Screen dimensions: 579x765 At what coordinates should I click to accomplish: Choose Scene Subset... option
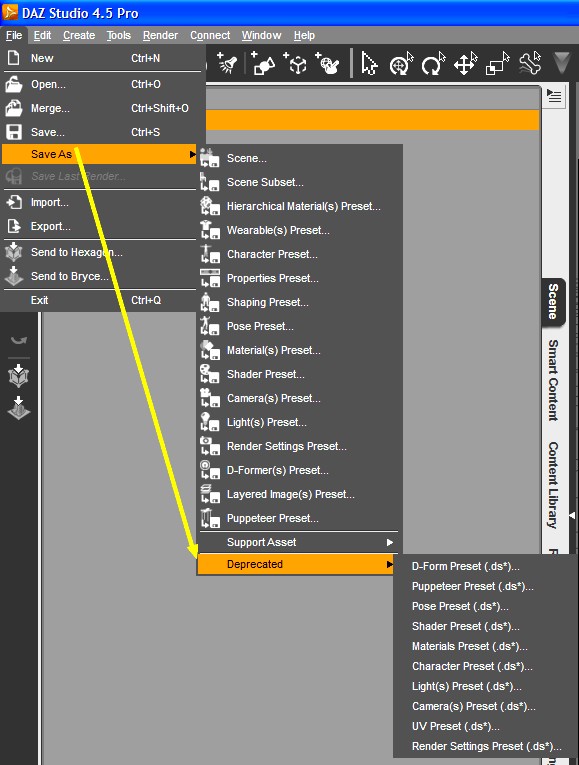click(x=298, y=182)
